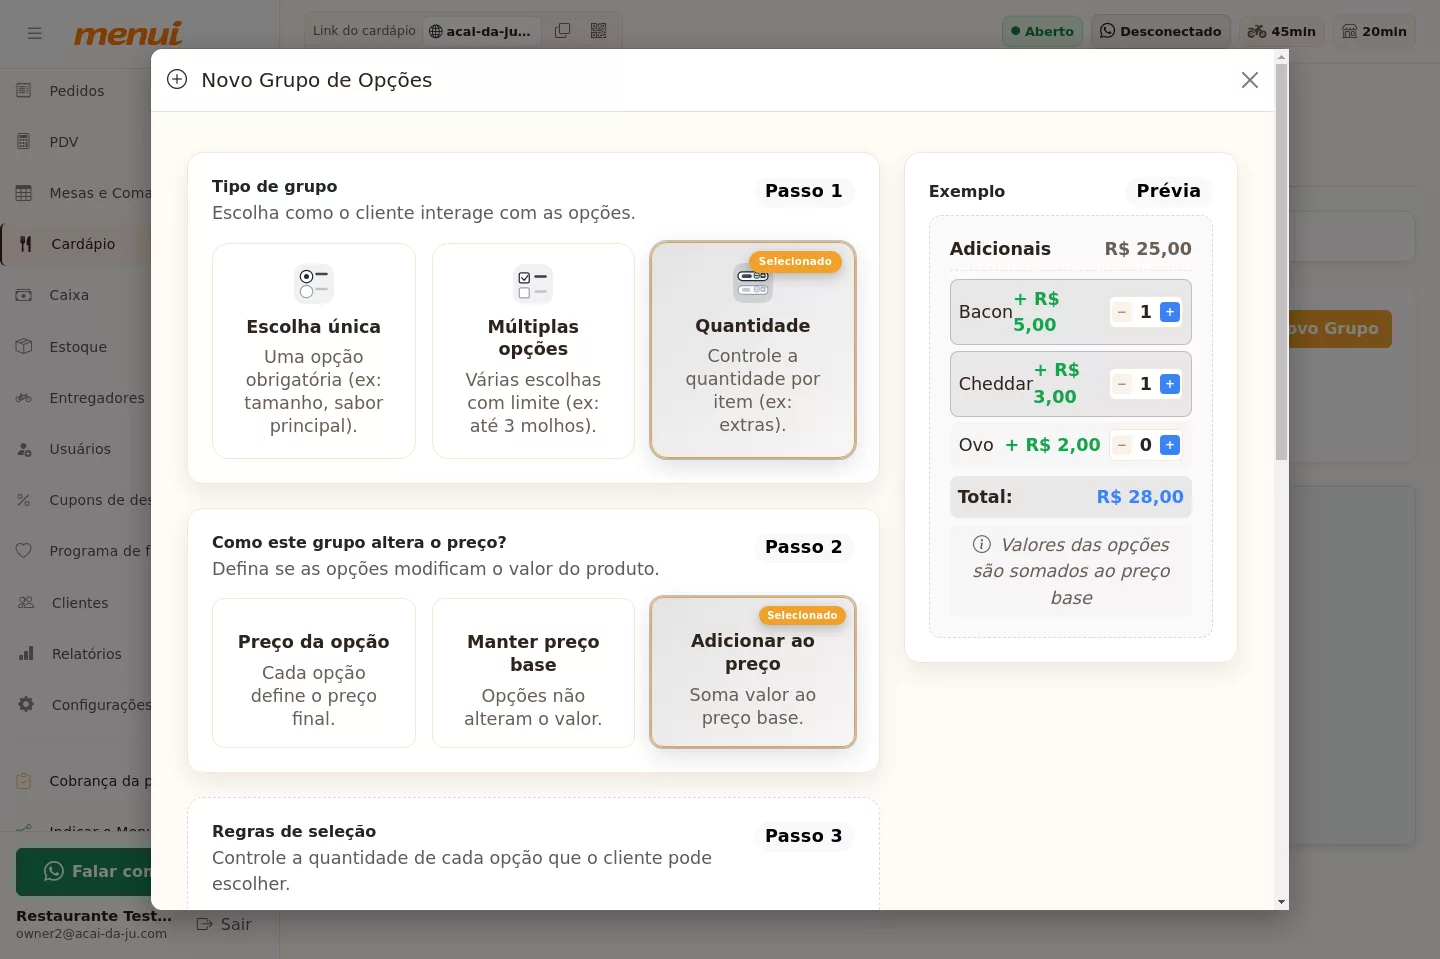Click the Caixa sidebar icon
The height and width of the screenshot is (959, 1440).
coord(24,295)
